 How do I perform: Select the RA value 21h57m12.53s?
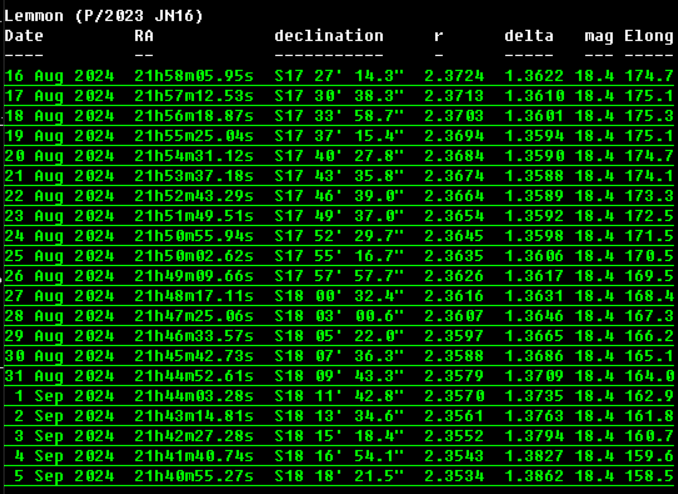pyautogui.click(x=194, y=96)
